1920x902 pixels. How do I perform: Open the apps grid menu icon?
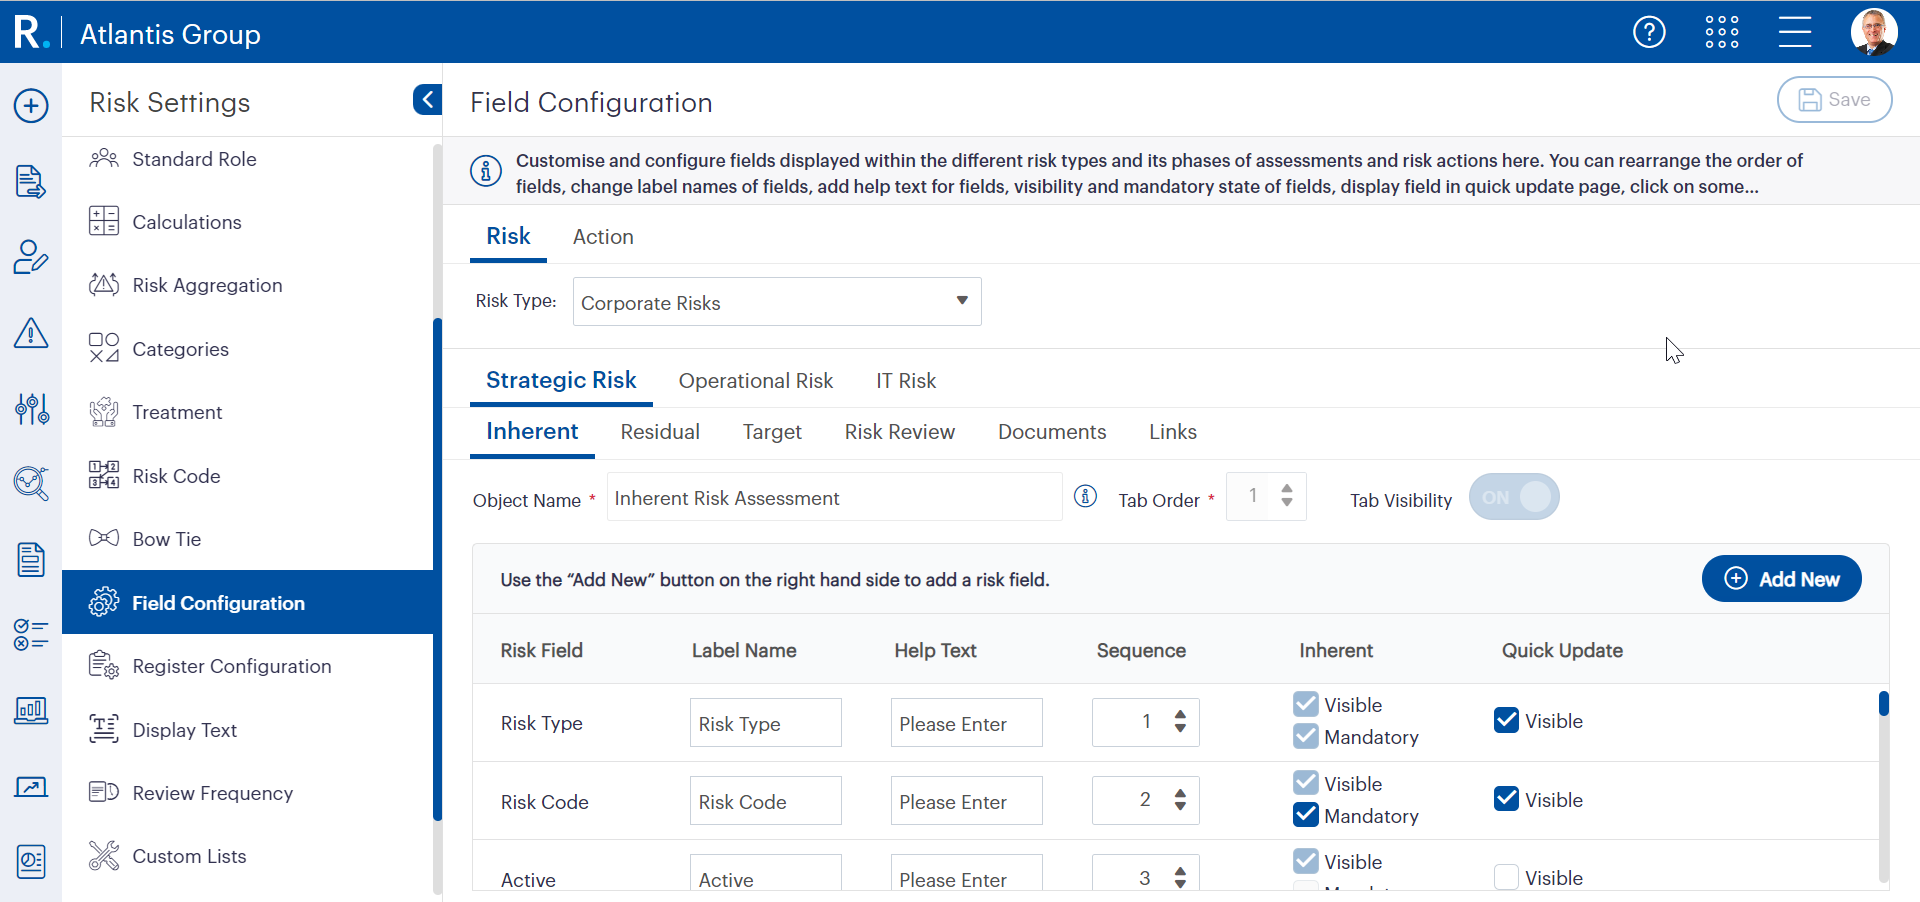coord(1722,32)
